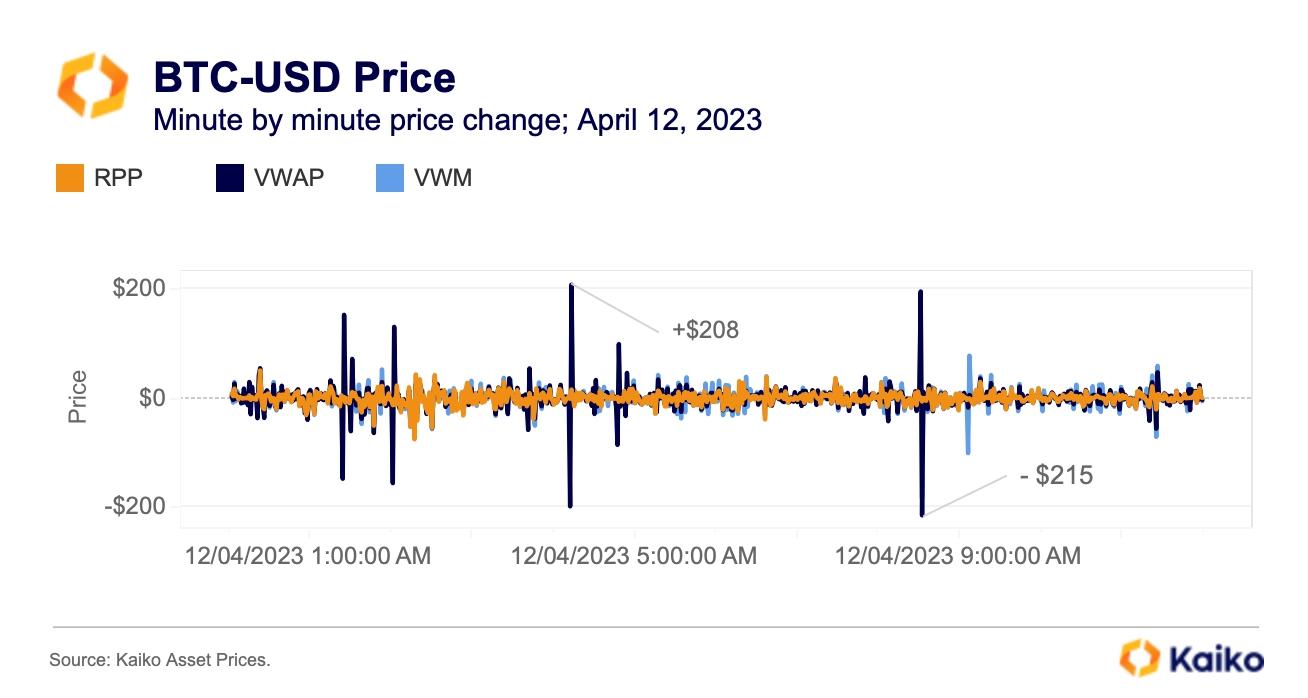This screenshot has width=1308, height=698.
Task: Click the BTC-USD Price chart title
Action: pyautogui.click(x=304, y=77)
